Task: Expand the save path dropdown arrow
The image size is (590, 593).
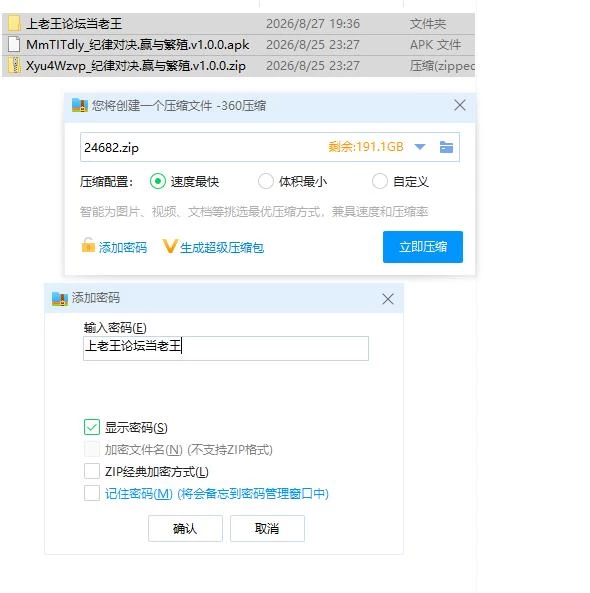Action: (420, 147)
